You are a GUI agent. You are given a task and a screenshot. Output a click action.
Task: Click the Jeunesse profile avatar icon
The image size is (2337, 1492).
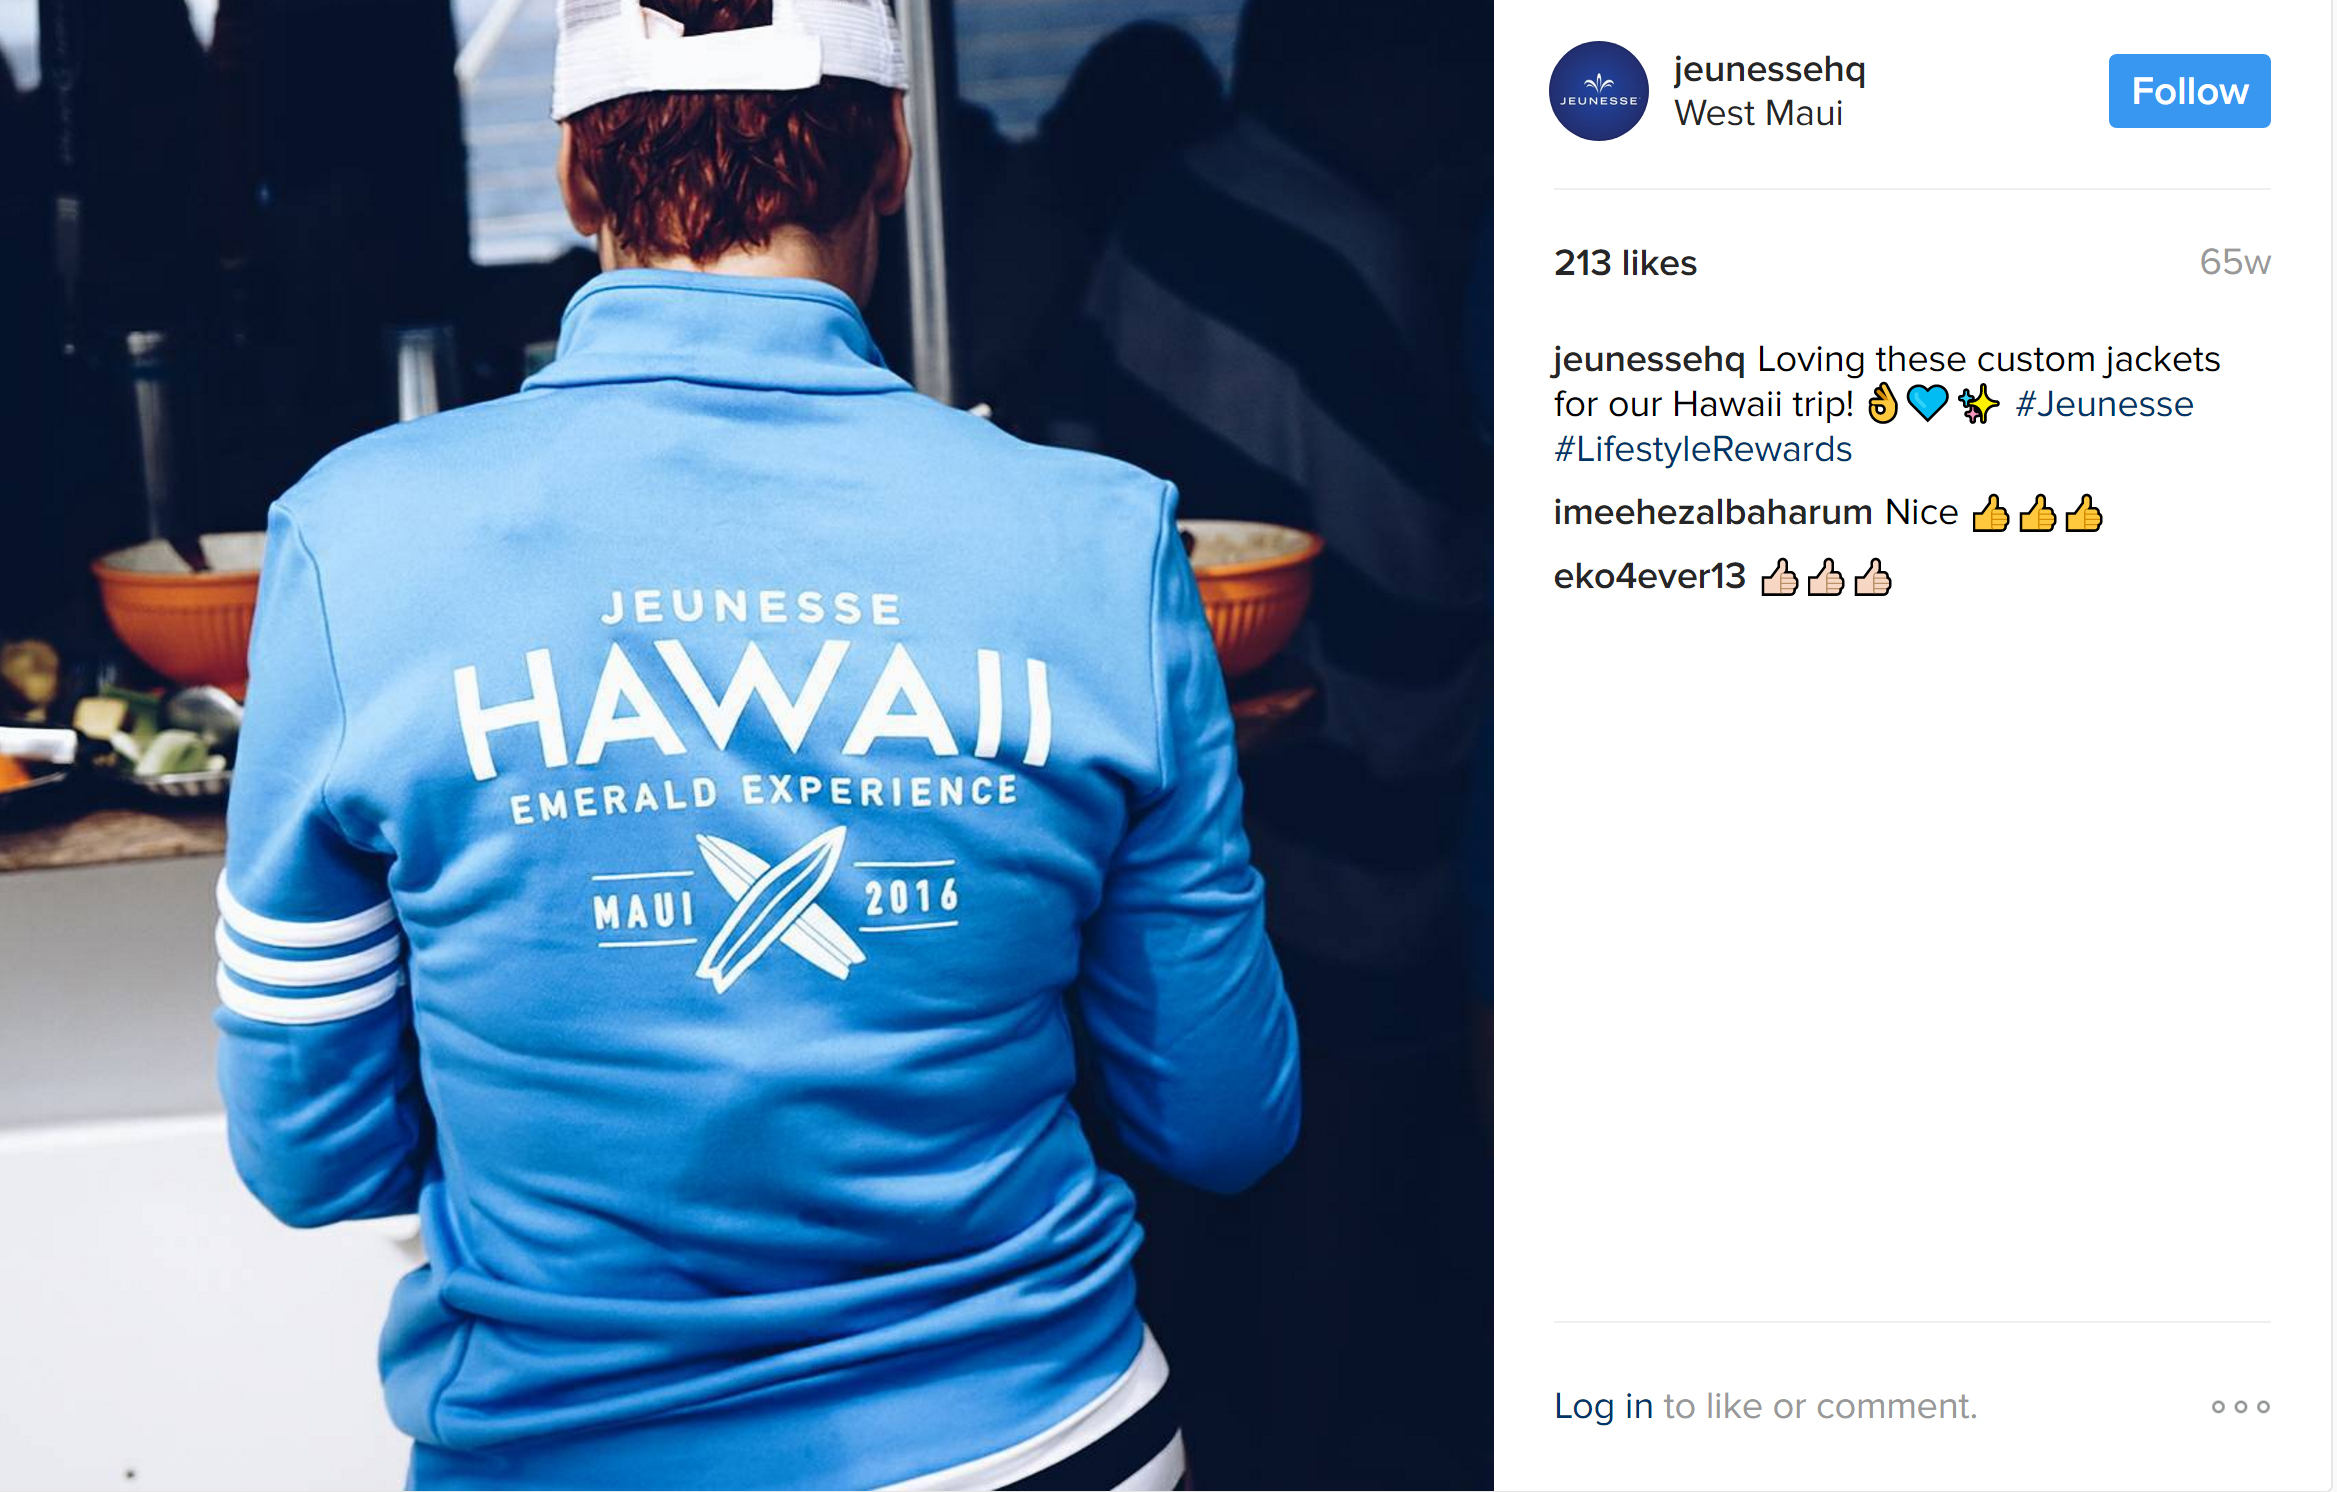pyautogui.click(x=1598, y=91)
